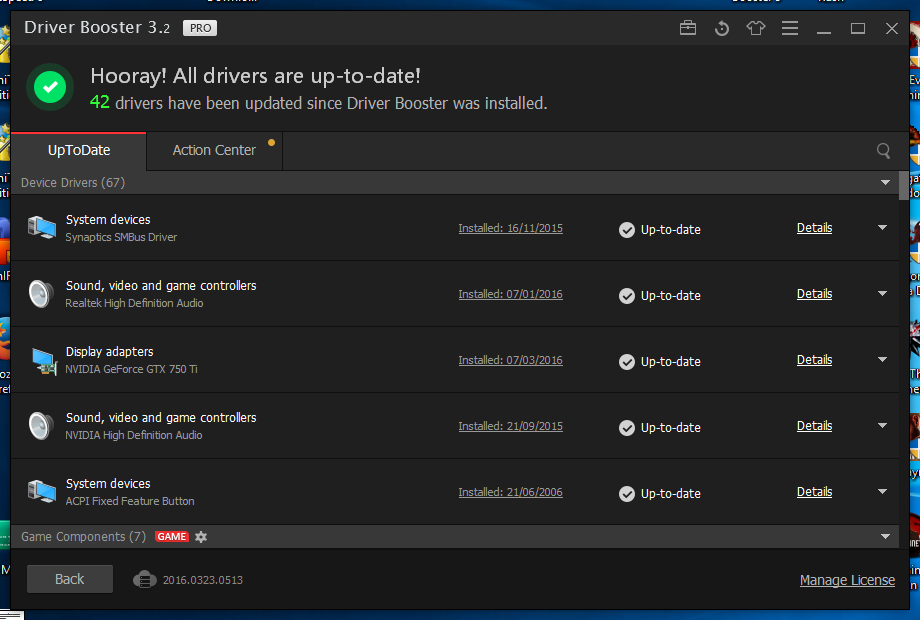The height and width of the screenshot is (620, 920).
Task: Open the toolbox briefcase icon
Action: pos(688,28)
